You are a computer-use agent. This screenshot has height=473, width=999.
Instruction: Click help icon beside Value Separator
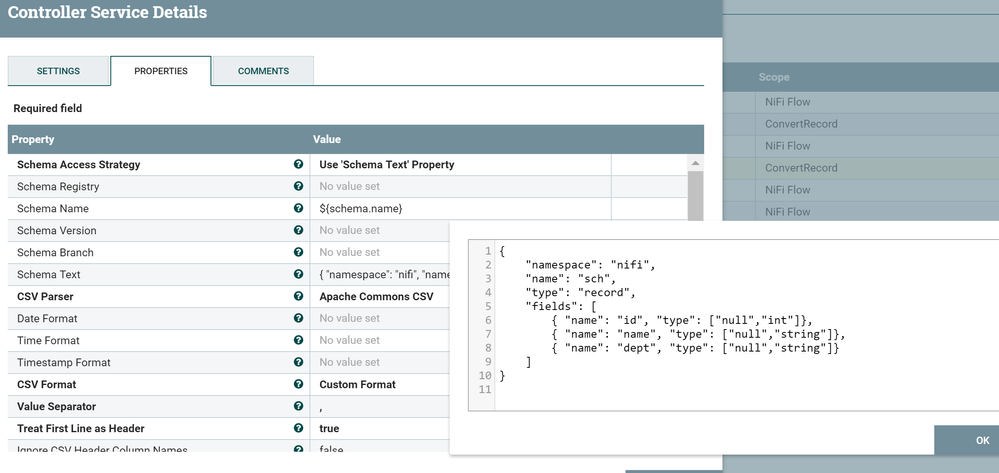click(298, 407)
